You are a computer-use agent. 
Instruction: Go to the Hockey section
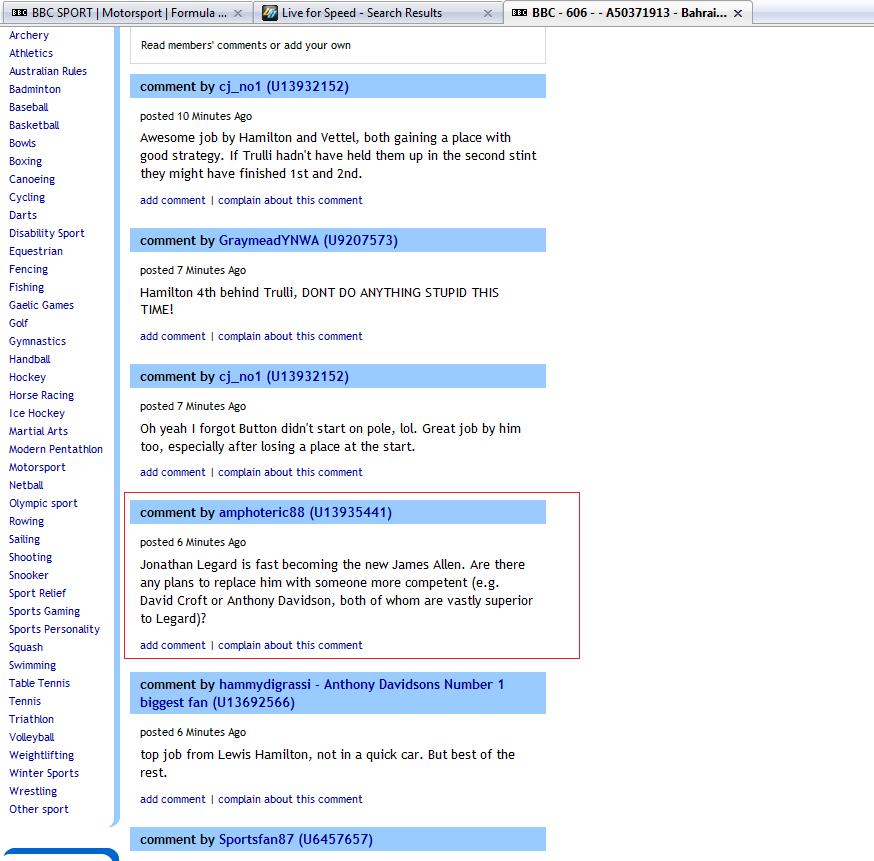pos(27,377)
